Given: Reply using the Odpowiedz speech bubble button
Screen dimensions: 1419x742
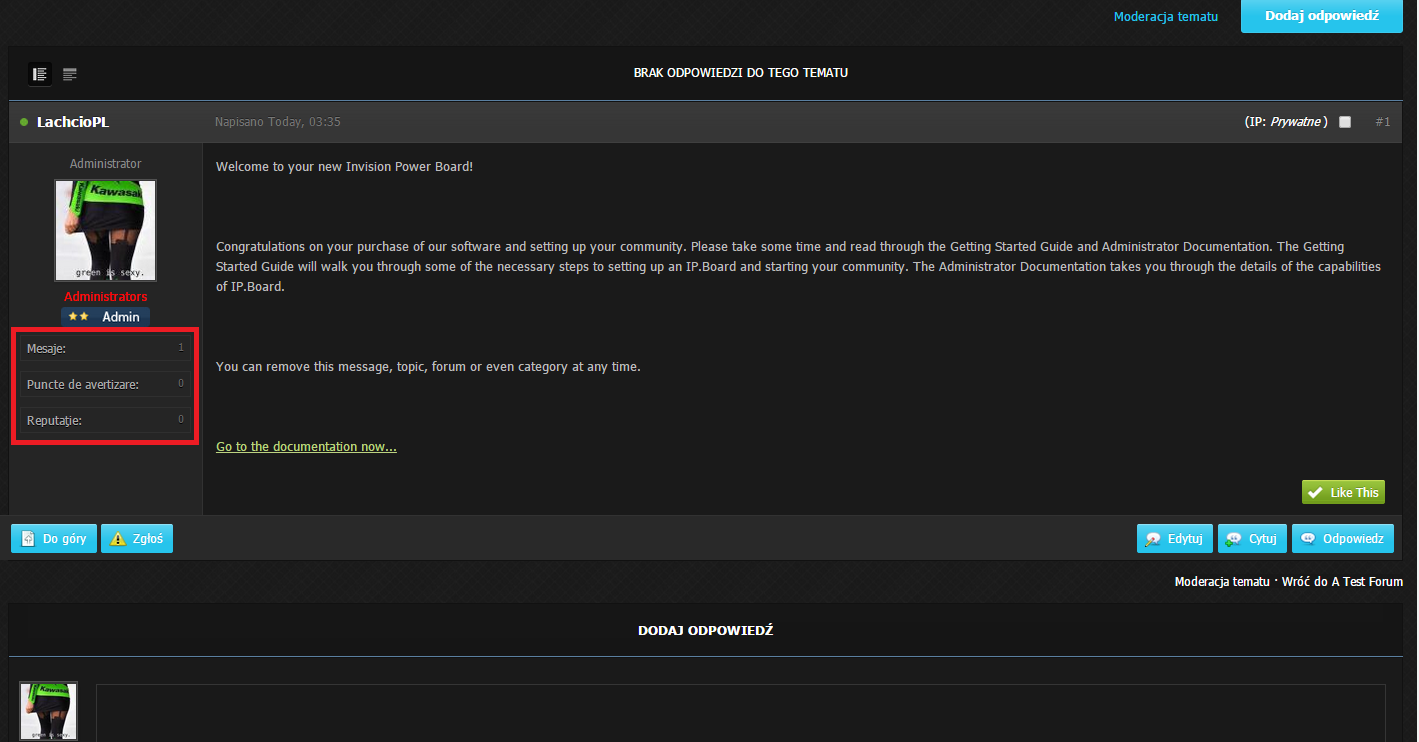Looking at the screenshot, I should pyautogui.click(x=1342, y=539).
